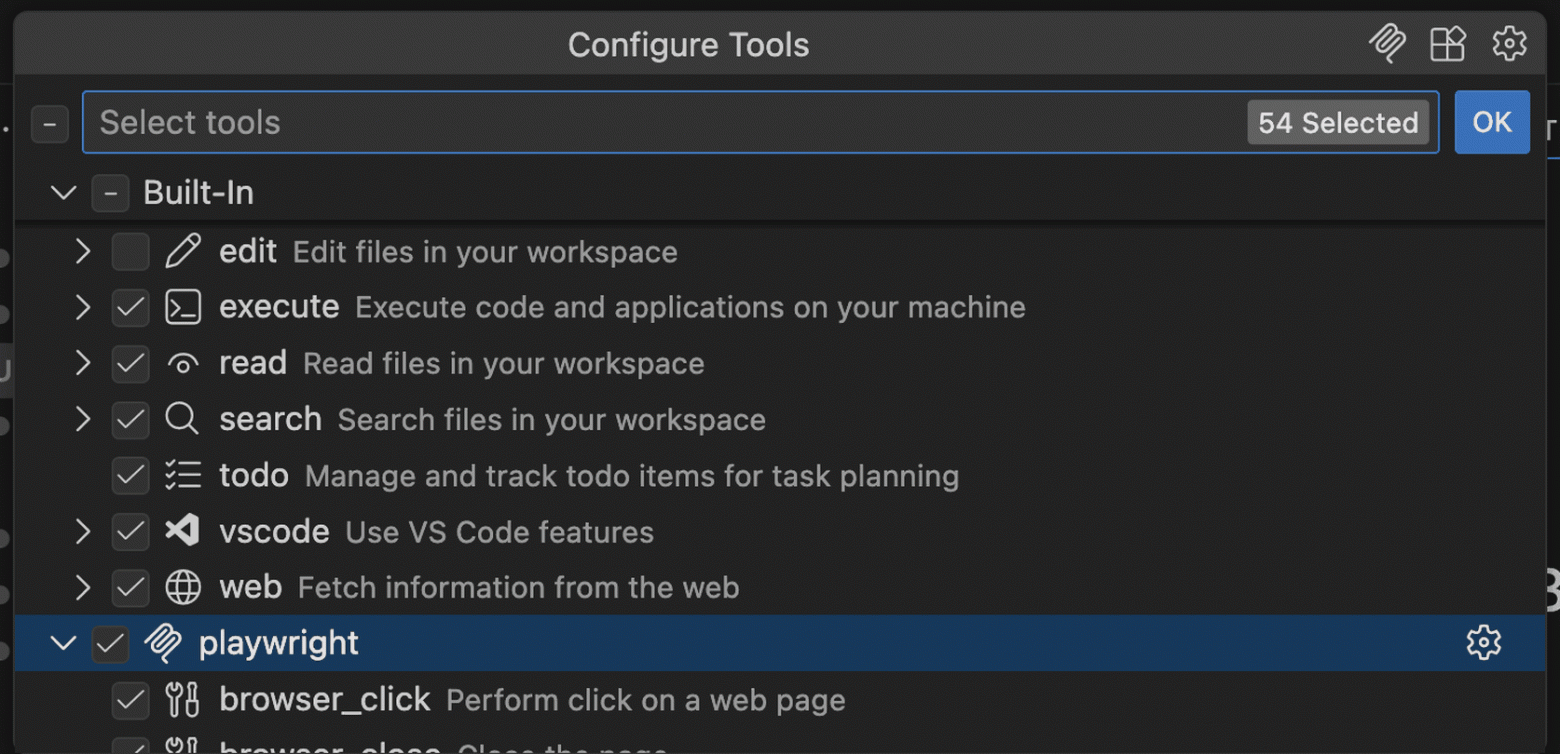The width and height of the screenshot is (1560, 754).
Task: Collapse the playwright group
Action: click(x=63, y=644)
